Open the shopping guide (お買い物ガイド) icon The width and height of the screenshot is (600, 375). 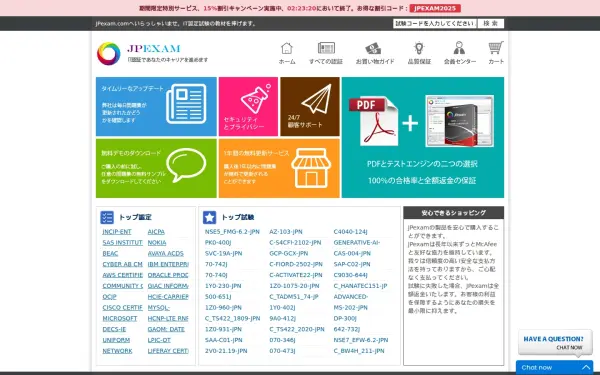(373, 49)
